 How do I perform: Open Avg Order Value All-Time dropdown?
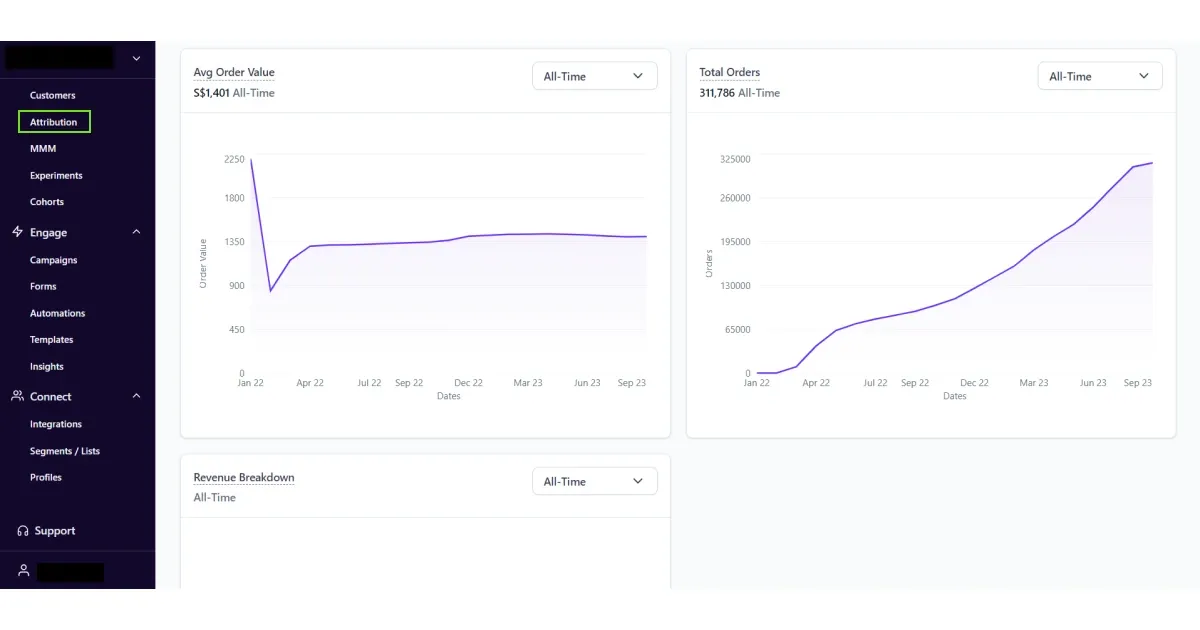click(x=594, y=76)
